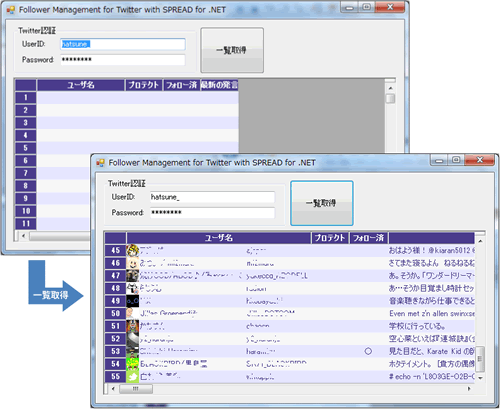The image size is (500, 409).
Task: Click front window horizontal scrollbar right arrow
Action: coord(469,389)
